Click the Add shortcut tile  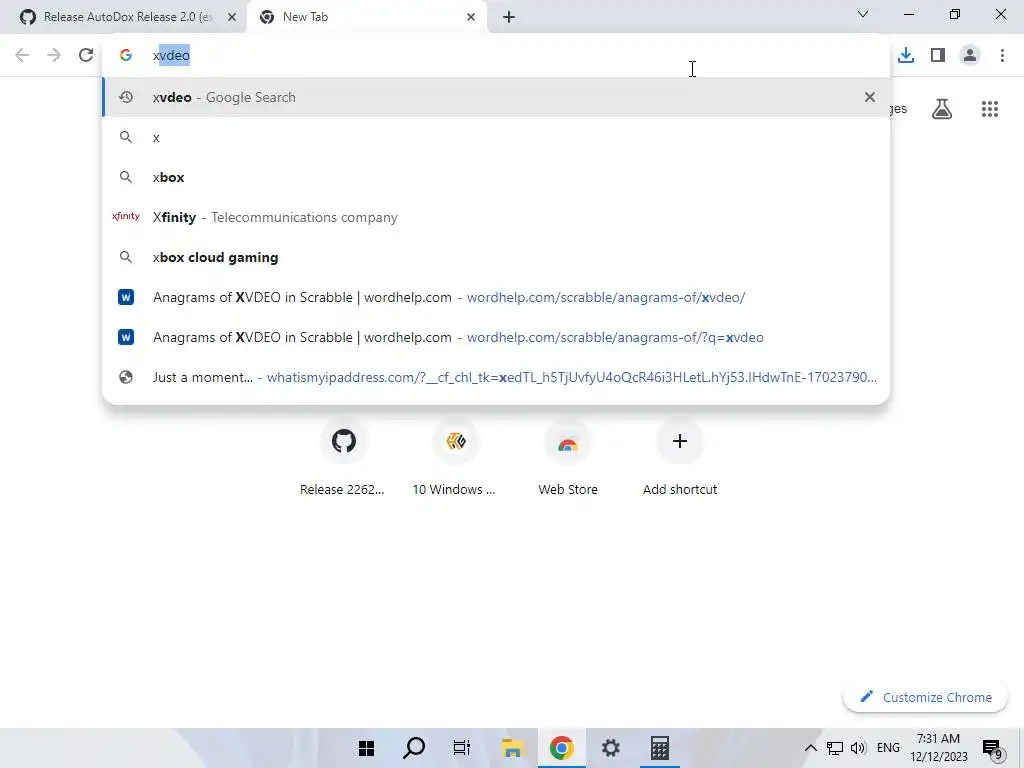(x=680, y=456)
